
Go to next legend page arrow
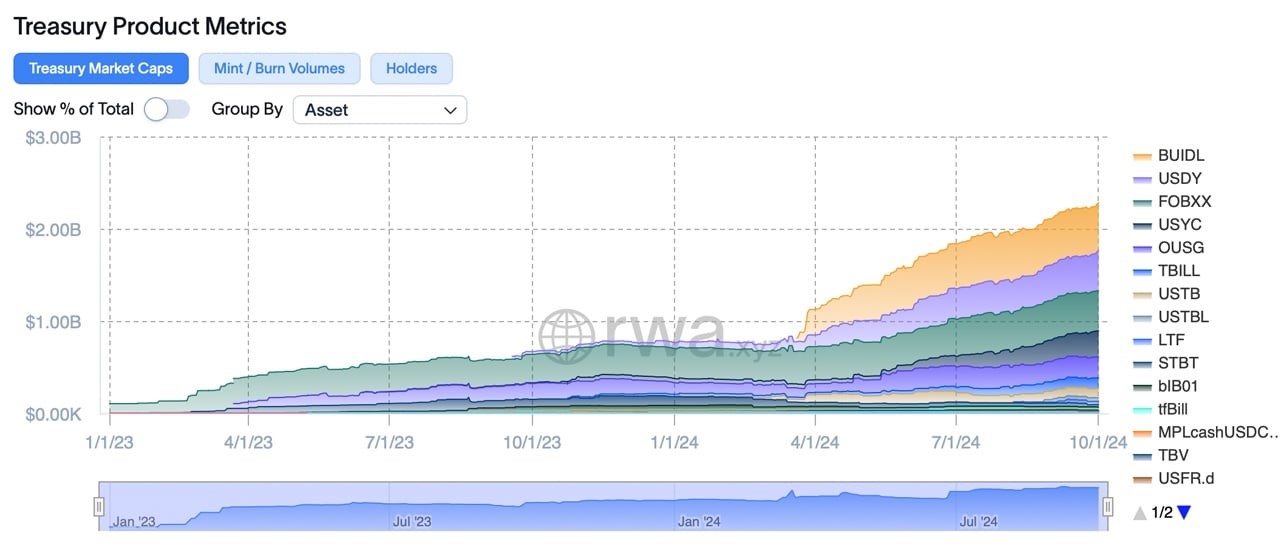(x=1184, y=513)
